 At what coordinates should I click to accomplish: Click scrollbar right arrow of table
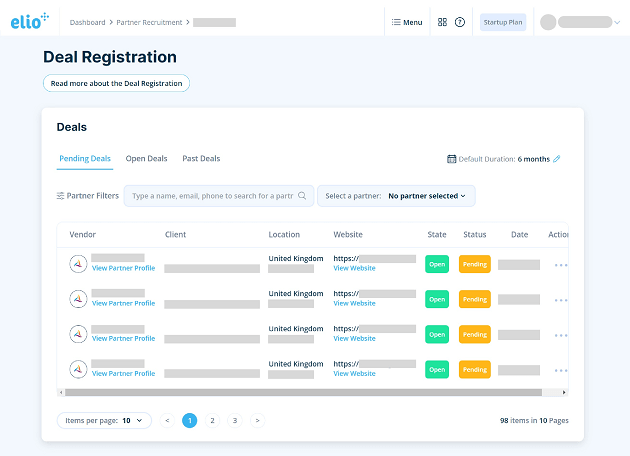coord(564,392)
